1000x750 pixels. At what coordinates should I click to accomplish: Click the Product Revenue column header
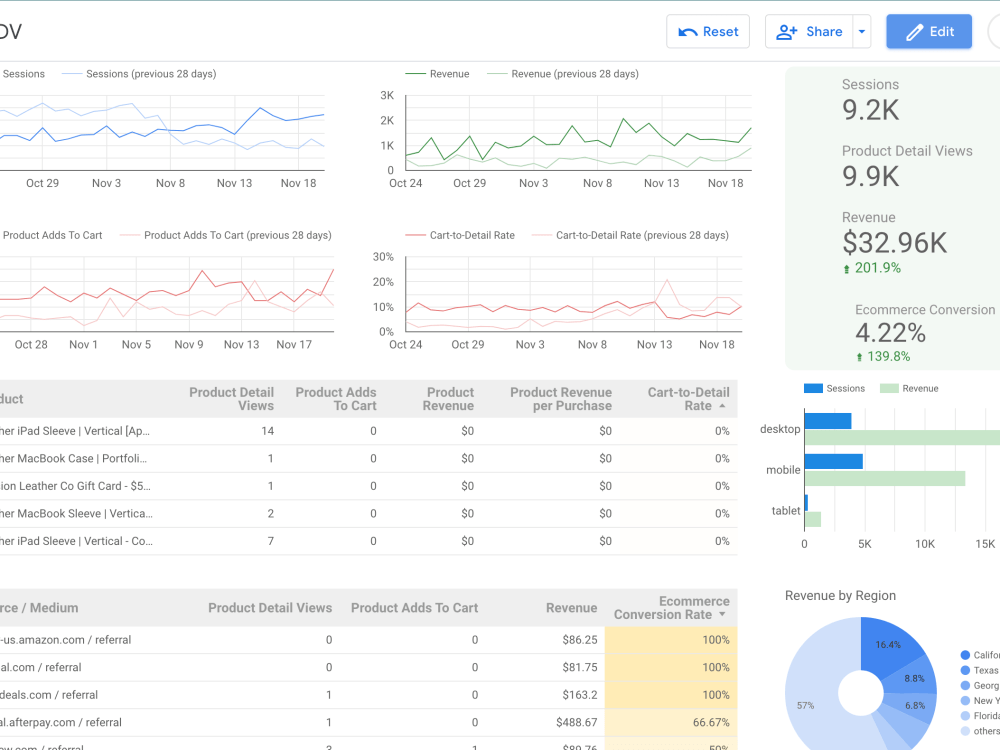click(450, 399)
